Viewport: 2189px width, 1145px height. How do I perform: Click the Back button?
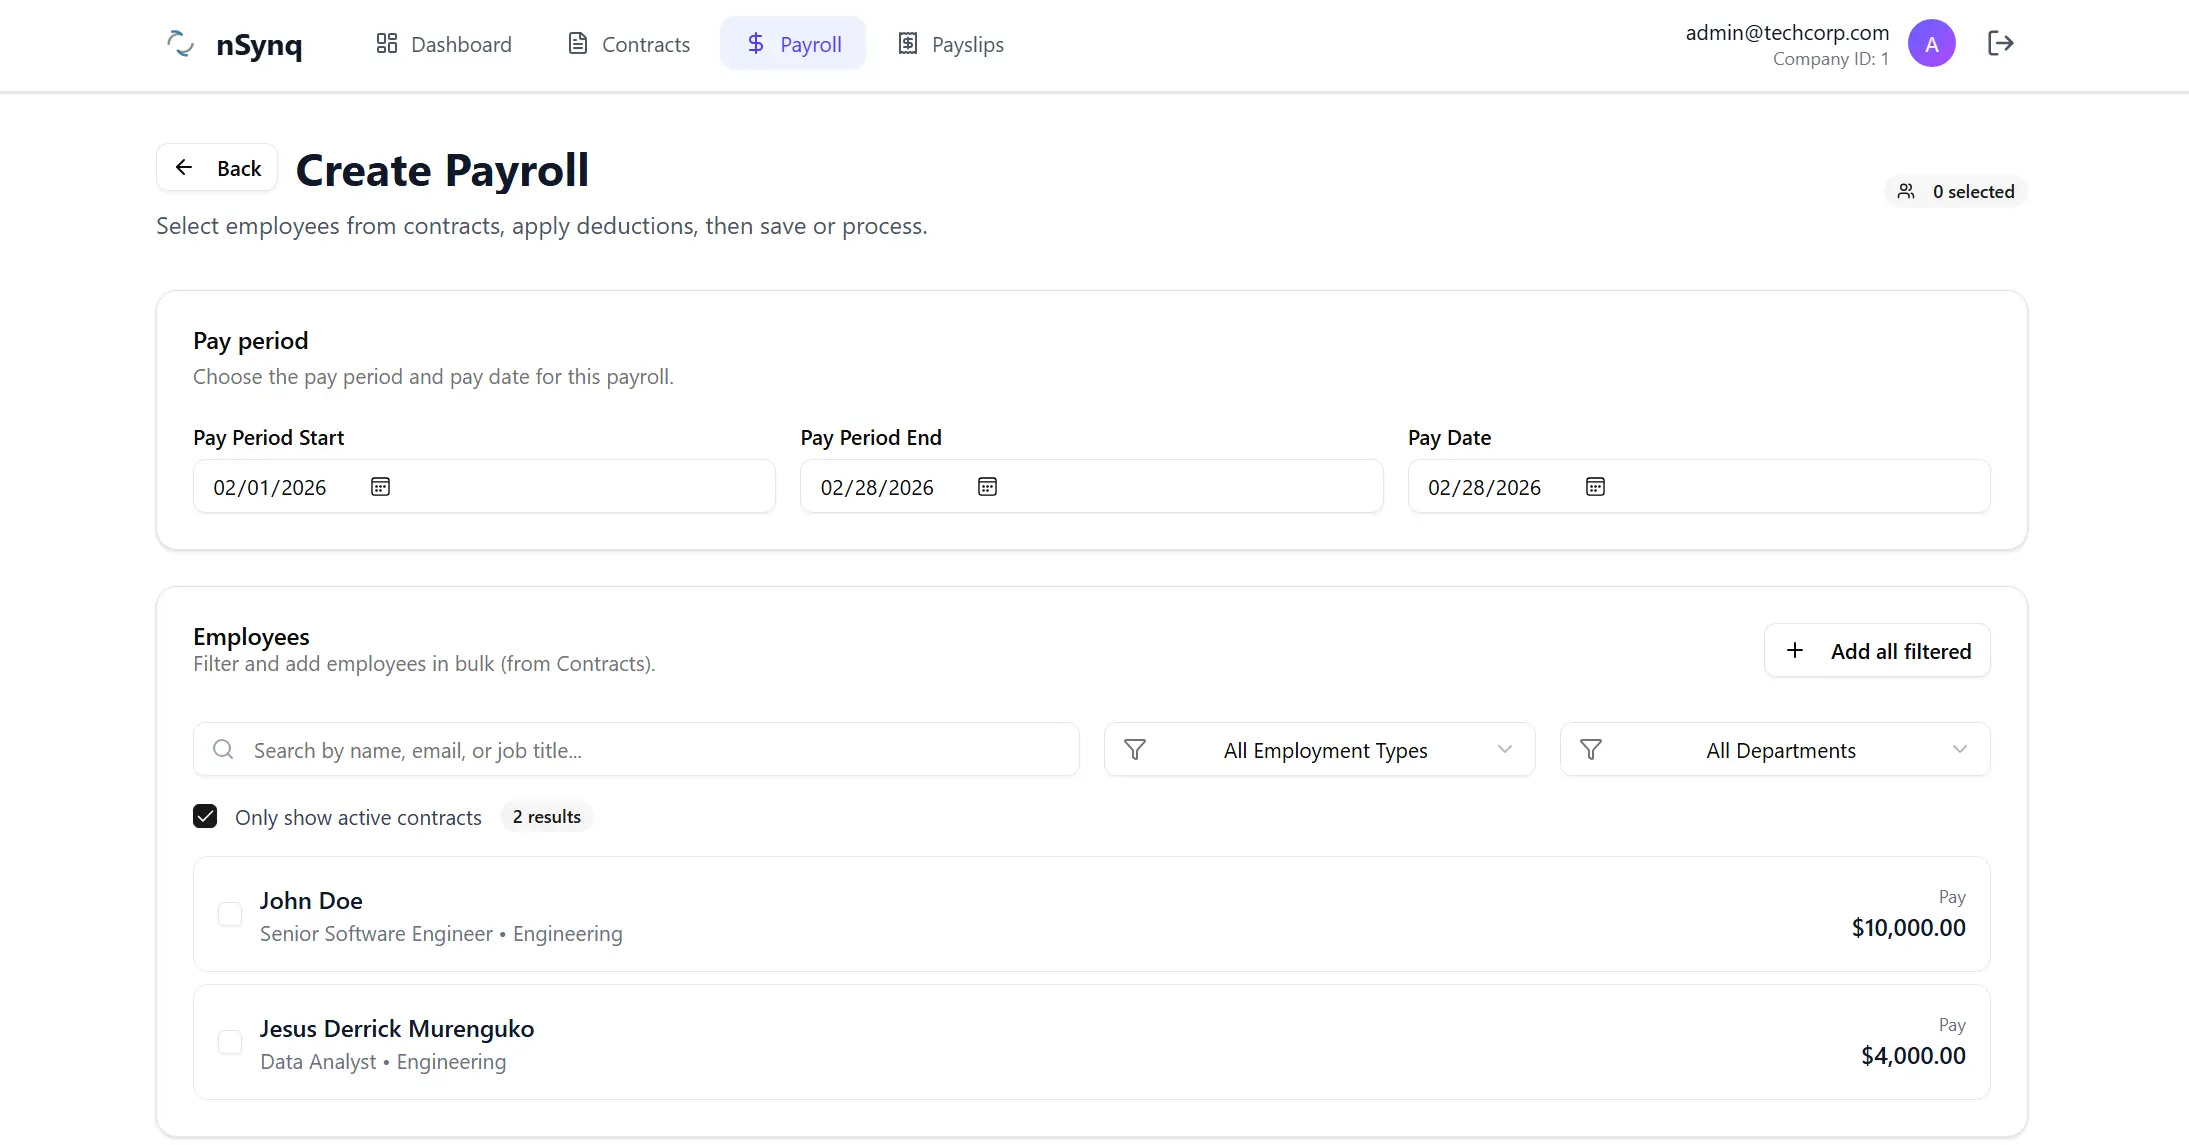pos(216,167)
